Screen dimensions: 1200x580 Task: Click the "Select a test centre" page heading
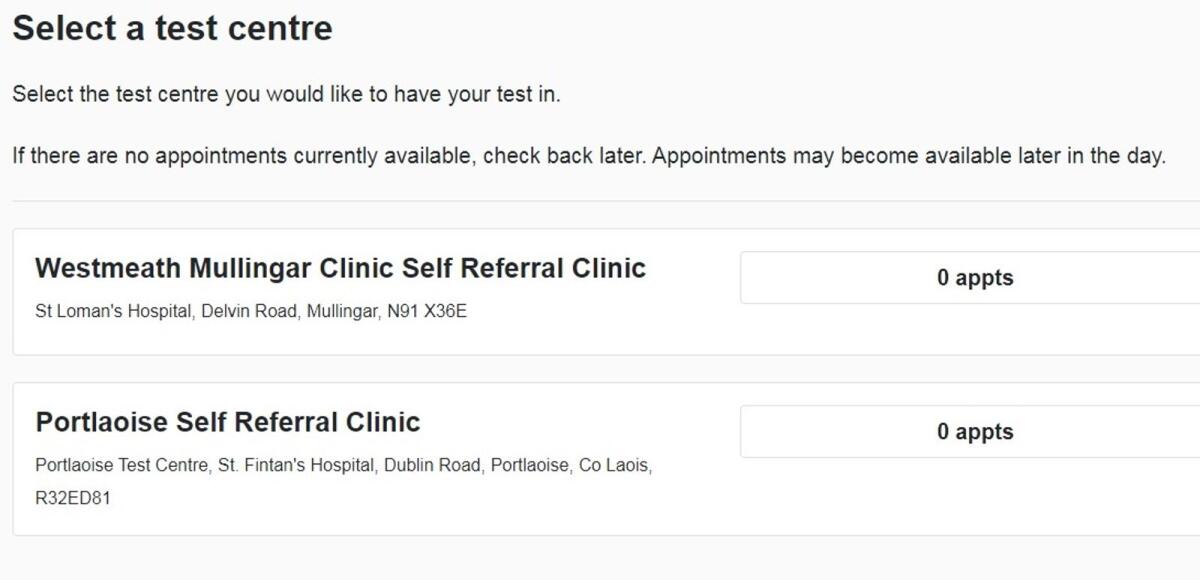tap(172, 28)
